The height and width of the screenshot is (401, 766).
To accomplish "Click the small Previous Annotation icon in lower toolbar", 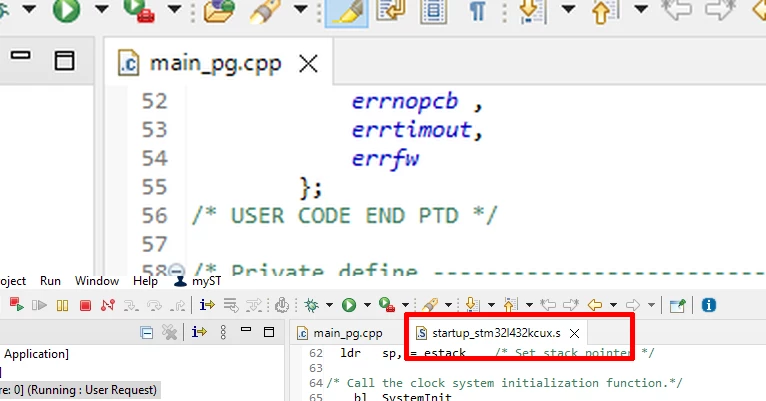I will point(510,305).
